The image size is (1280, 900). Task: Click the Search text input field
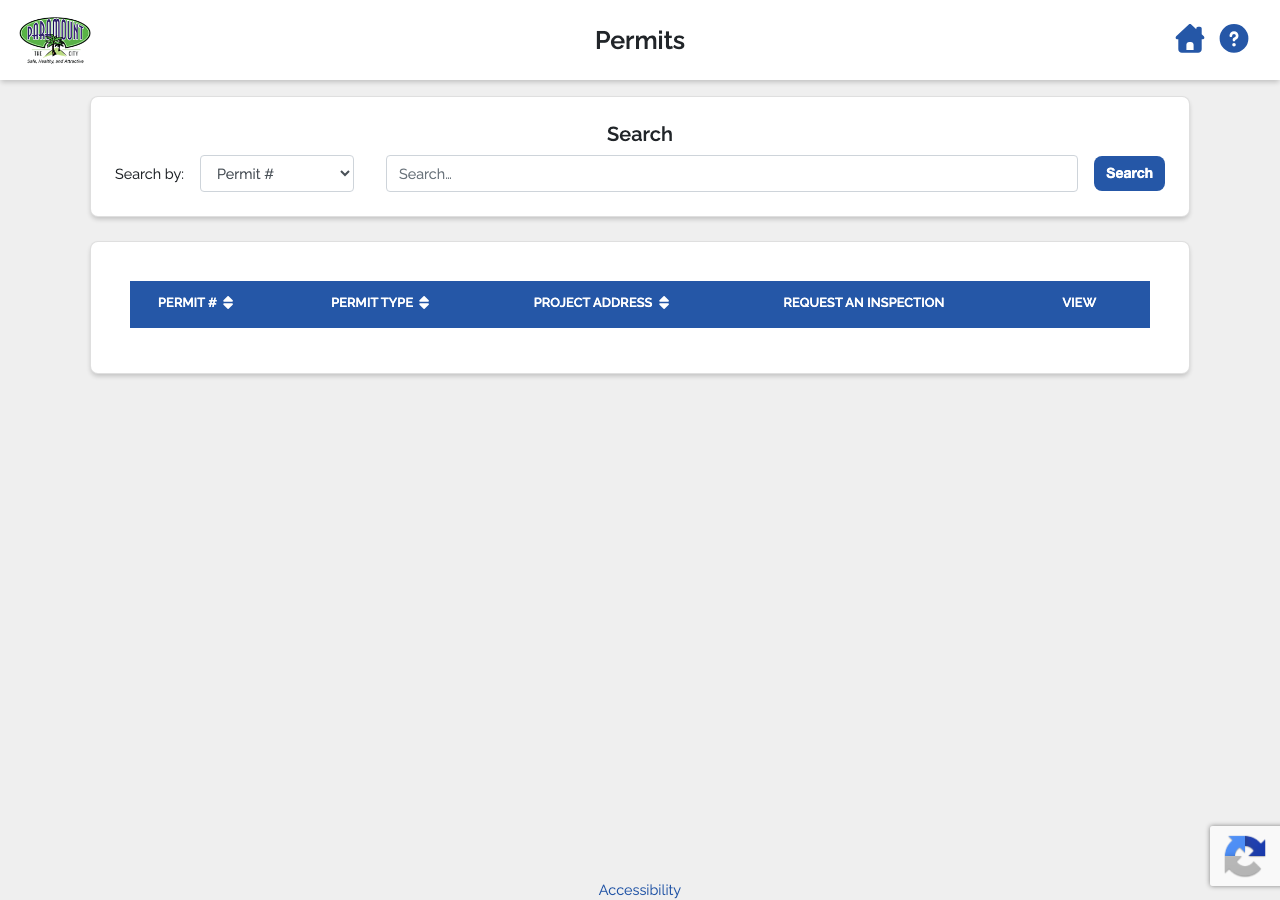pos(732,173)
